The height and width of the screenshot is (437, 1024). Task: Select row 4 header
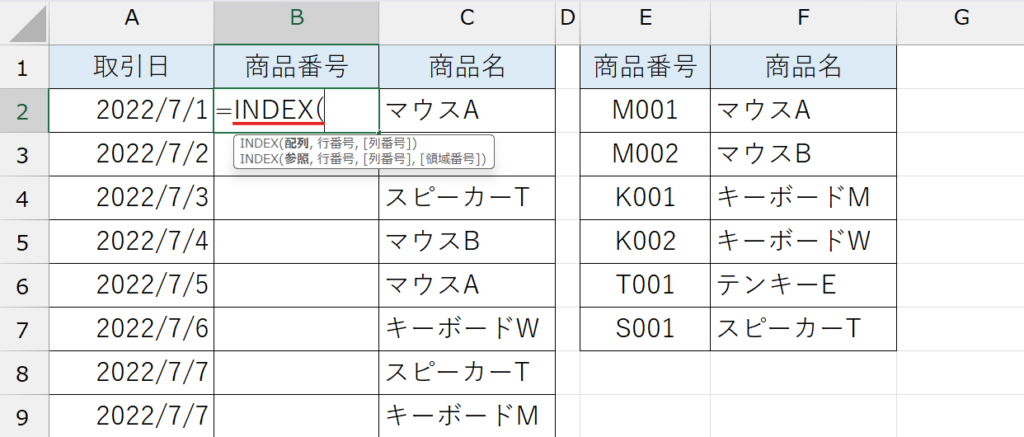(24, 199)
